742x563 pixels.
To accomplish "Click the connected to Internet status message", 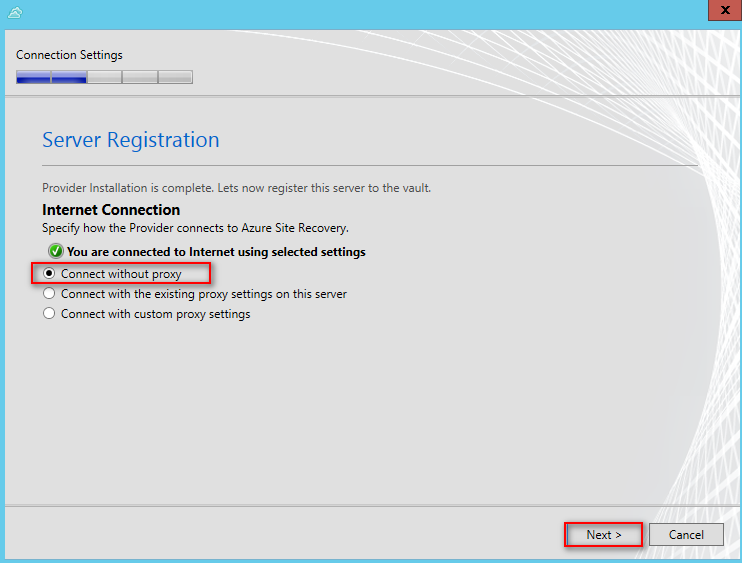I will [216, 252].
